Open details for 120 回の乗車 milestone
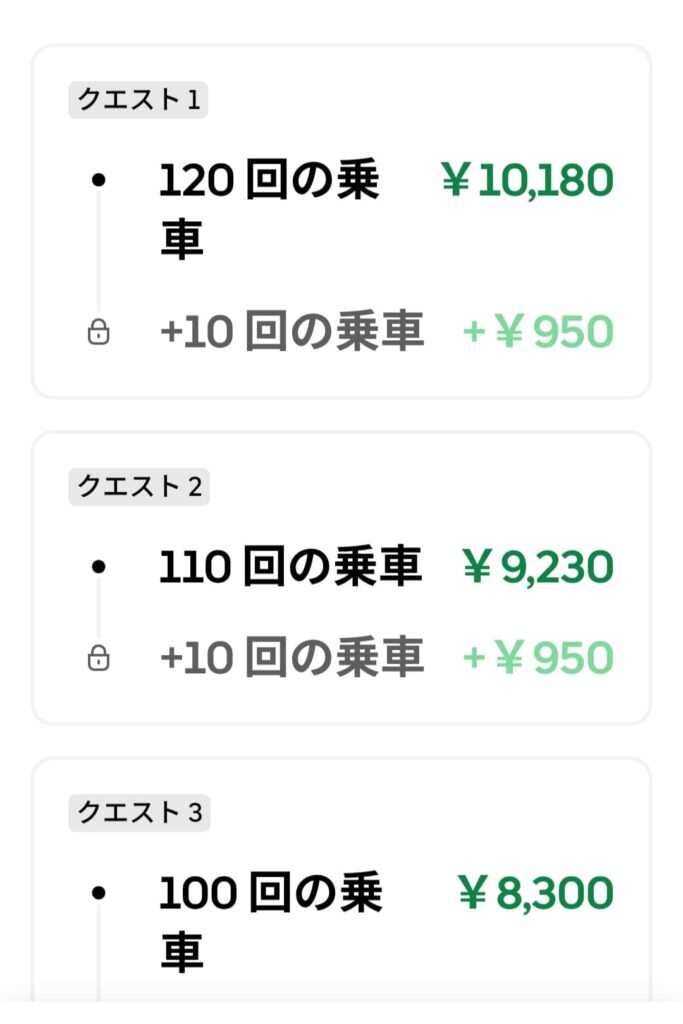The image size is (683, 1024). (x=270, y=205)
